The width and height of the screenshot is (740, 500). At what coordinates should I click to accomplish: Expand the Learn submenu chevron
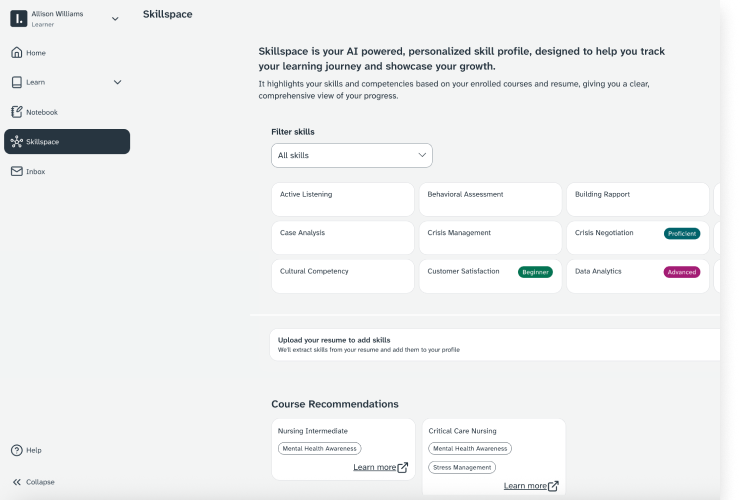coord(117,82)
